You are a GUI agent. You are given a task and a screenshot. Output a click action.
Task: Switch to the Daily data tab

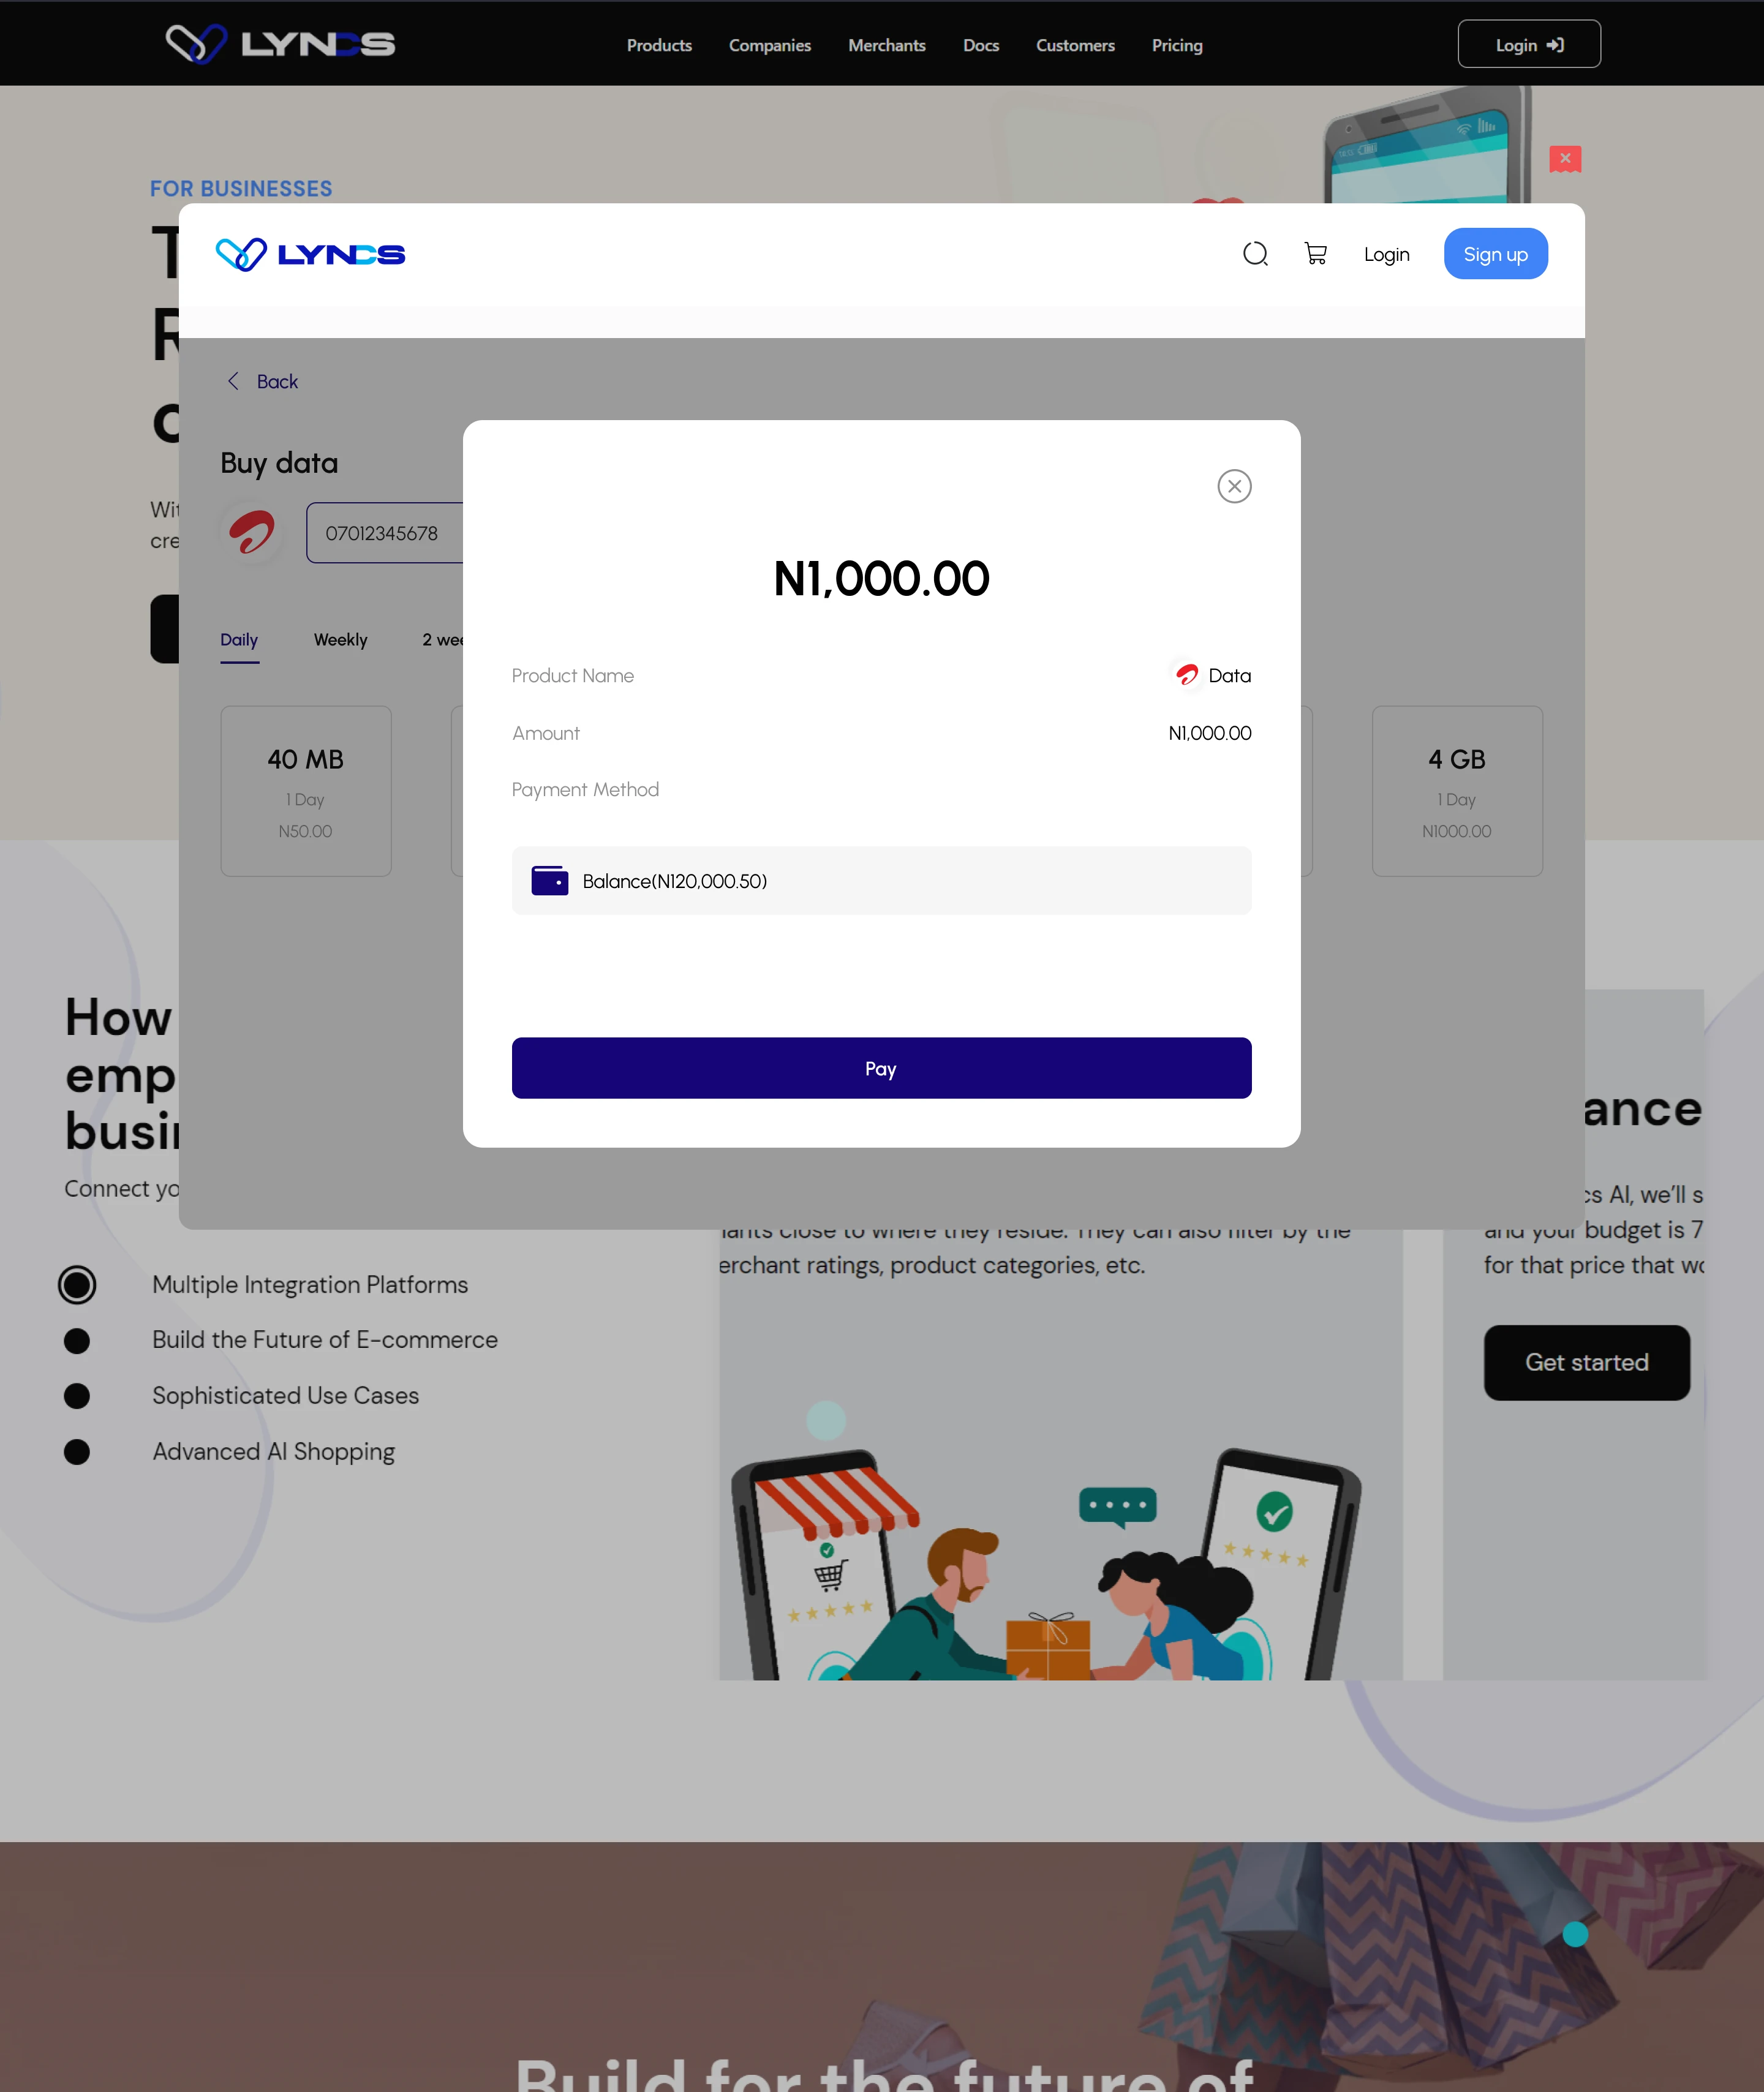[x=239, y=640]
